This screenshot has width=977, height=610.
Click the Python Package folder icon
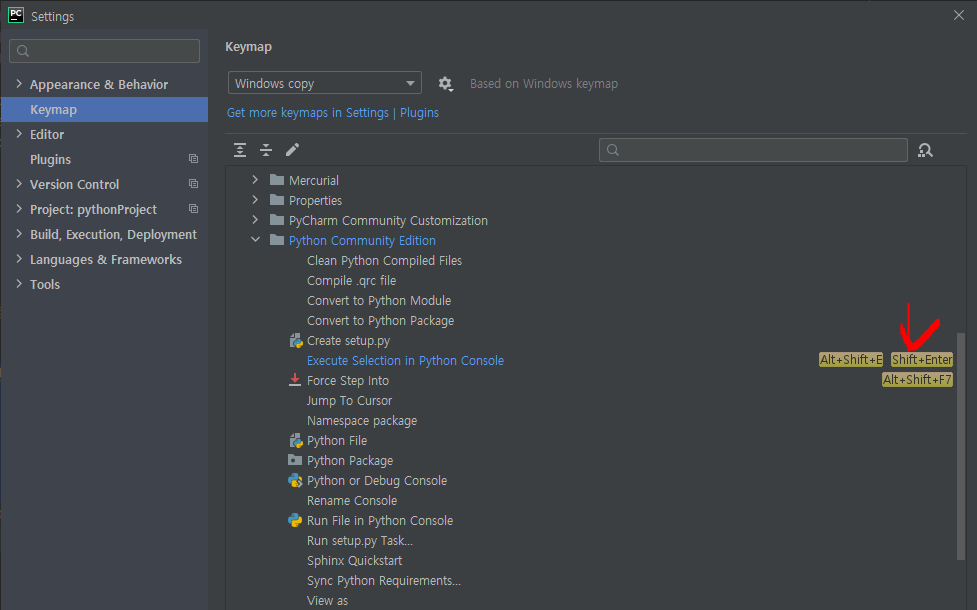pos(295,460)
